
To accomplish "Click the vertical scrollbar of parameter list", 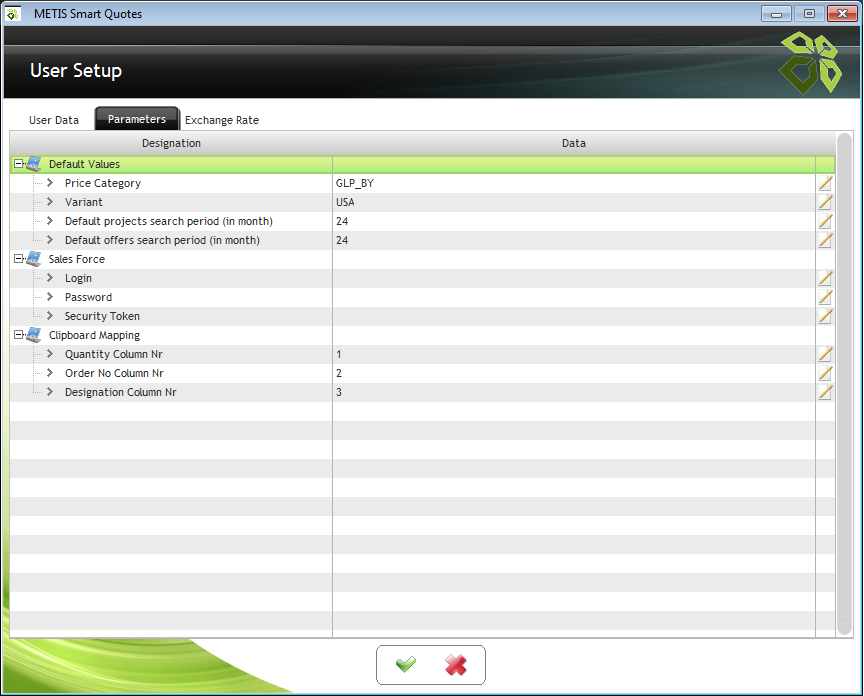I will 844,384.
